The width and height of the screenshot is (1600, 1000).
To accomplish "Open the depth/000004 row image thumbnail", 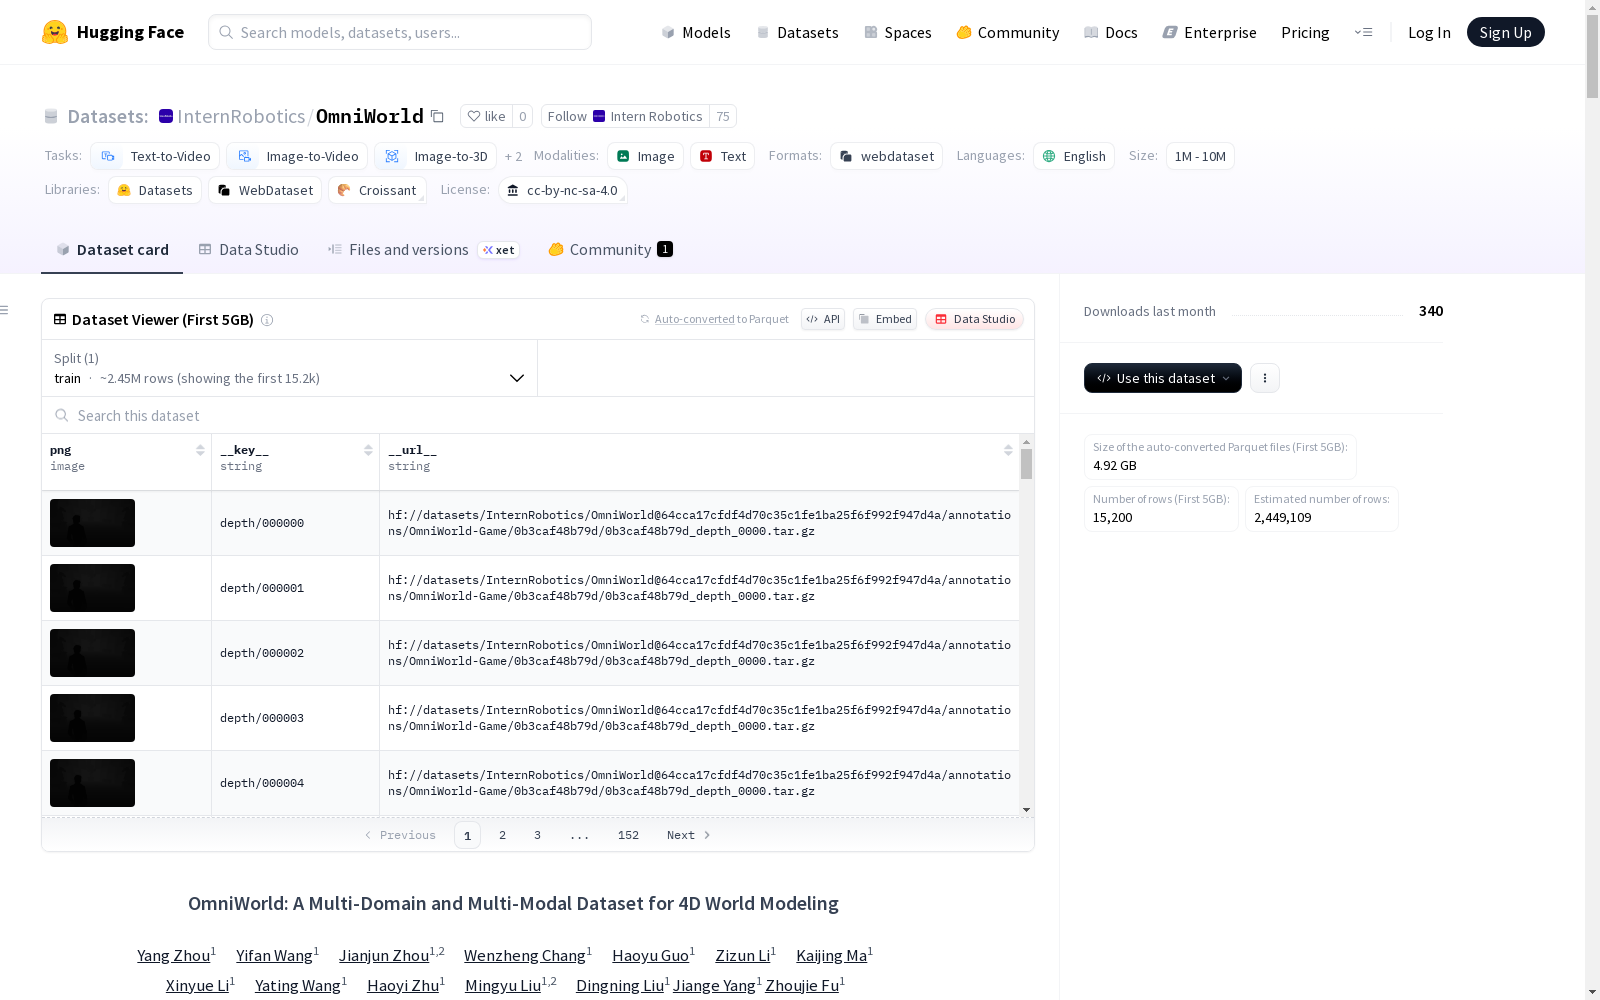I will click(x=92, y=783).
